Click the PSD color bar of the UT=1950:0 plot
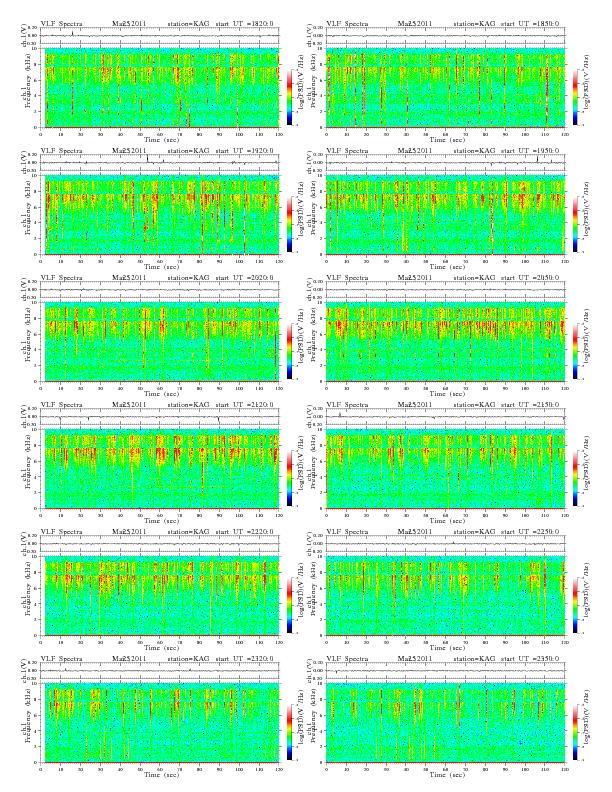Viewport: 612px width, 792px height. (x=575, y=224)
